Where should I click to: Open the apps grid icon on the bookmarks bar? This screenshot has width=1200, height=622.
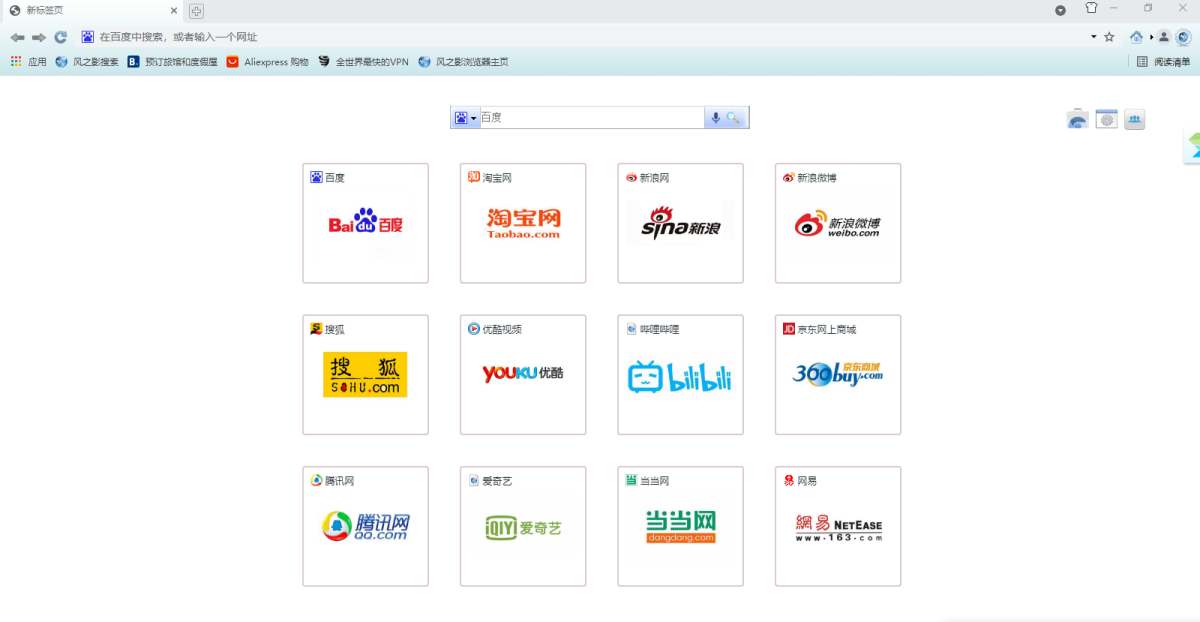[x=15, y=61]
